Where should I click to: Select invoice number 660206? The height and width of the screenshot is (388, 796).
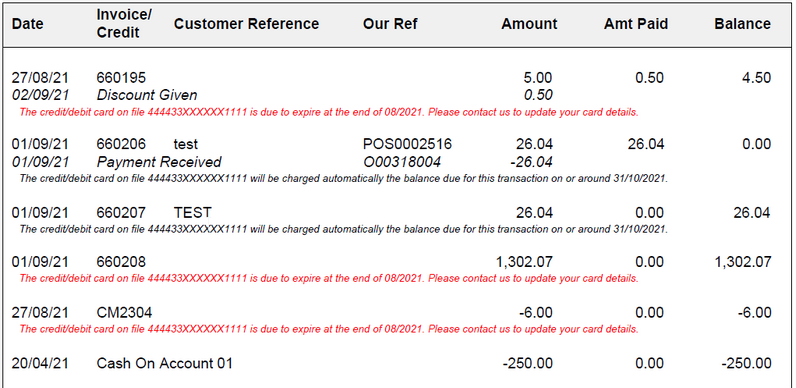[121, 144]
